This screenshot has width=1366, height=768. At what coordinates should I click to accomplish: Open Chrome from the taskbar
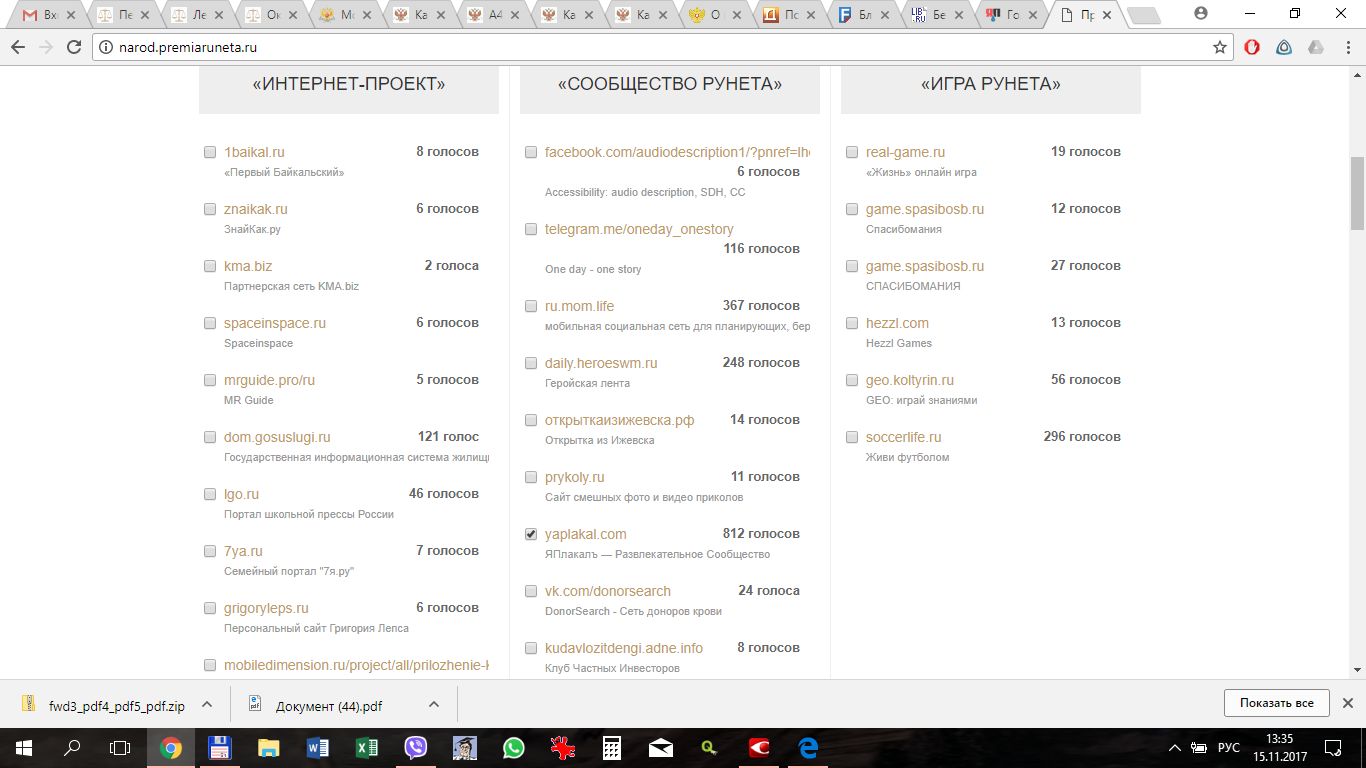click(x=171, y=748)
